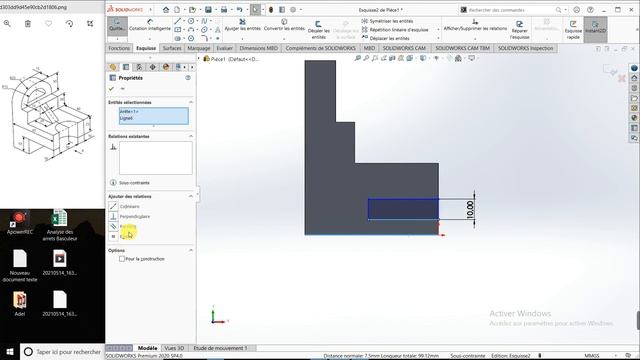Open dropdown under Afficher/Supprimer les relations
The image size is (640, 360).
(x=475, y=39)
